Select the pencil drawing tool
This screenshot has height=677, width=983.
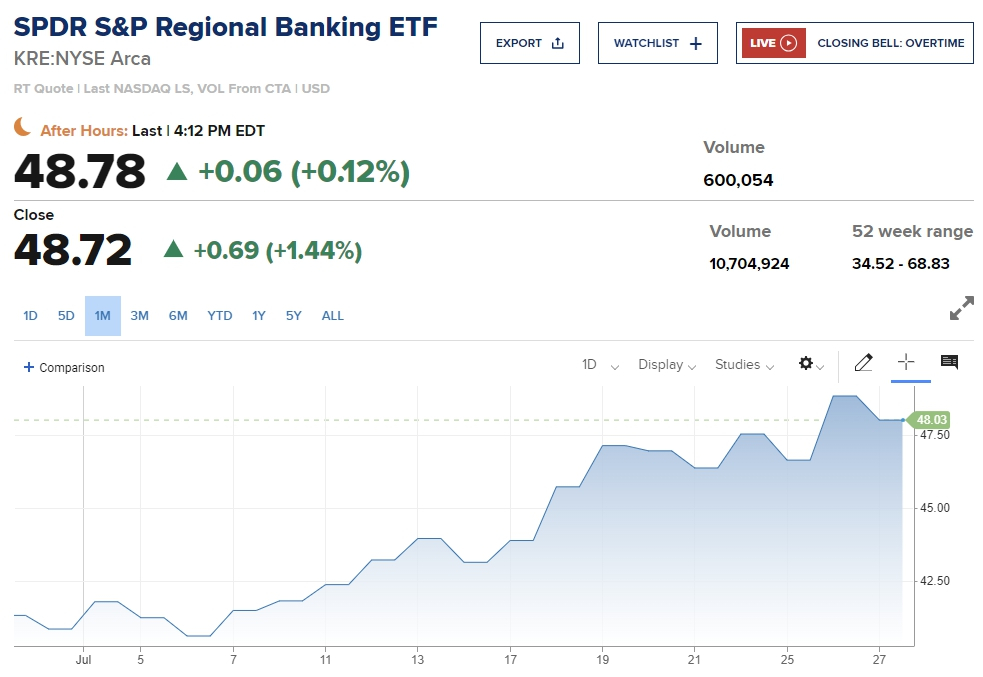(863, 363)
